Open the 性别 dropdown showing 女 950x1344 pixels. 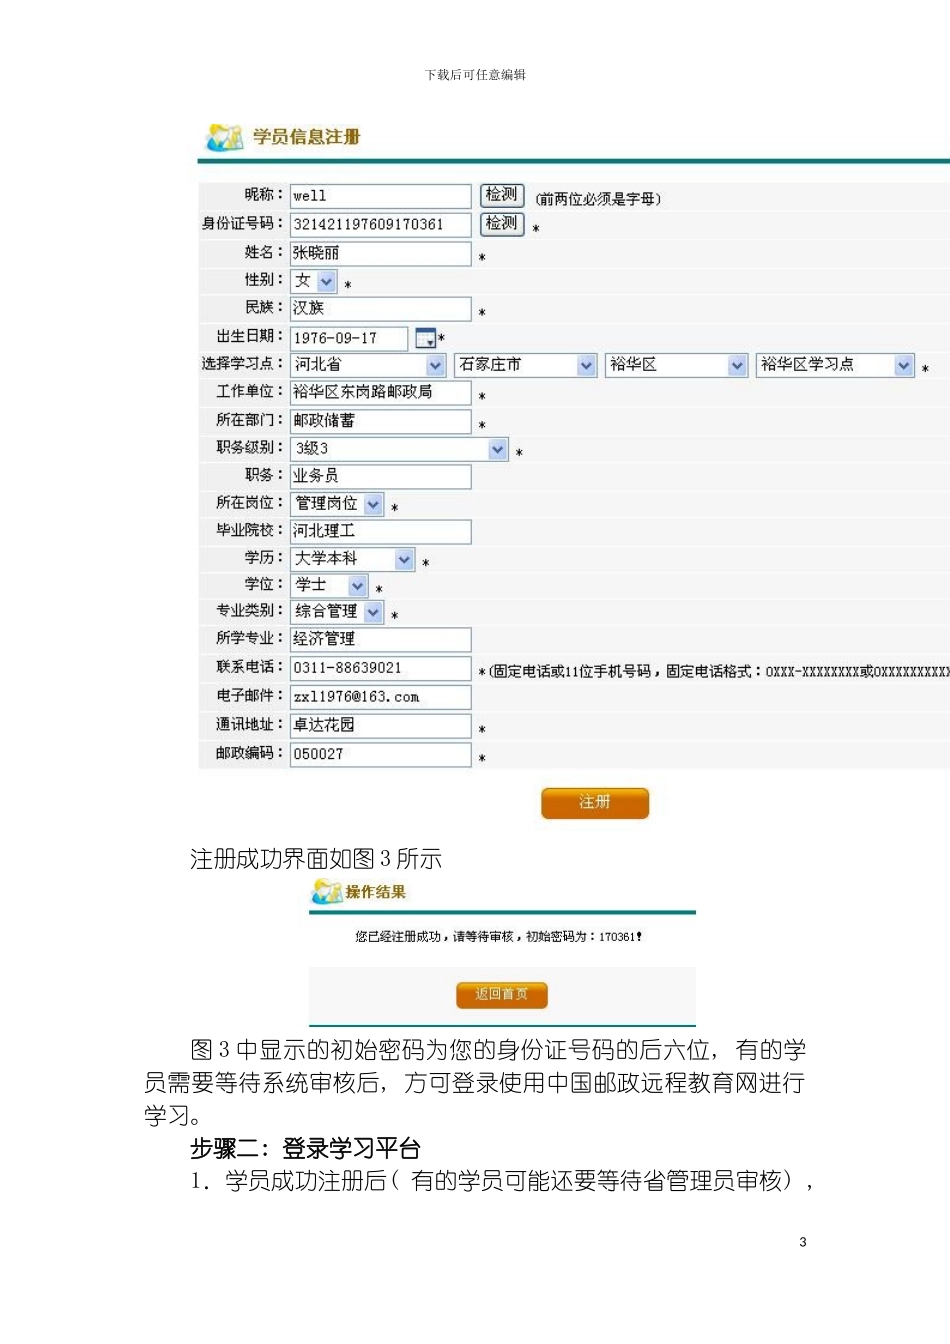coord(314,281)
